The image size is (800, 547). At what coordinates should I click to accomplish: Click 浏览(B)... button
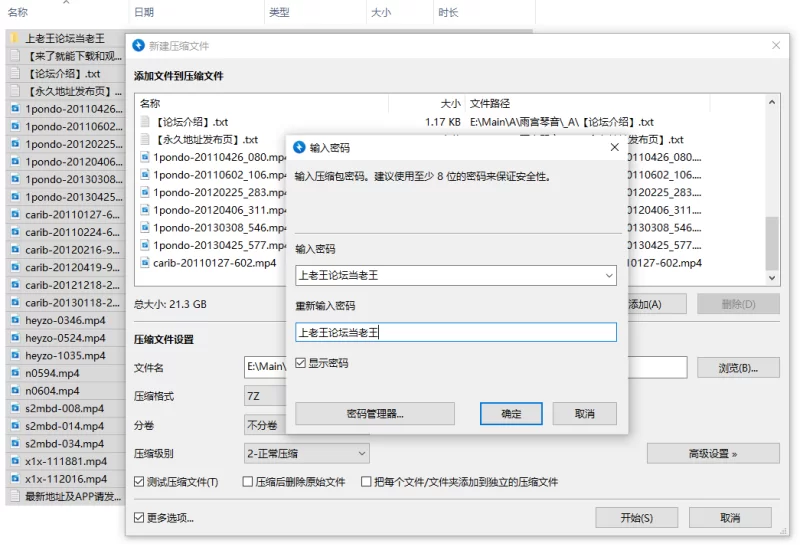pos(738,368)
